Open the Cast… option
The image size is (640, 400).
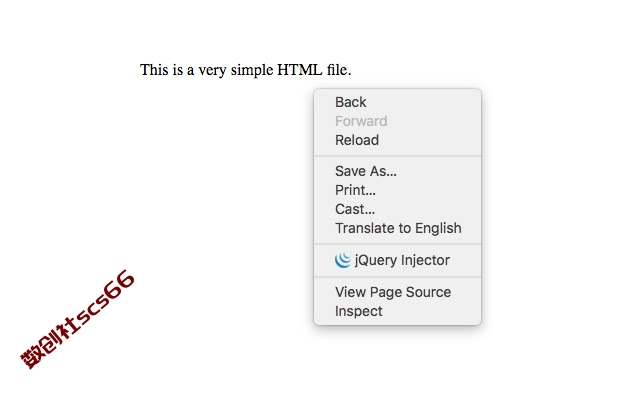(x=397, y=209)
